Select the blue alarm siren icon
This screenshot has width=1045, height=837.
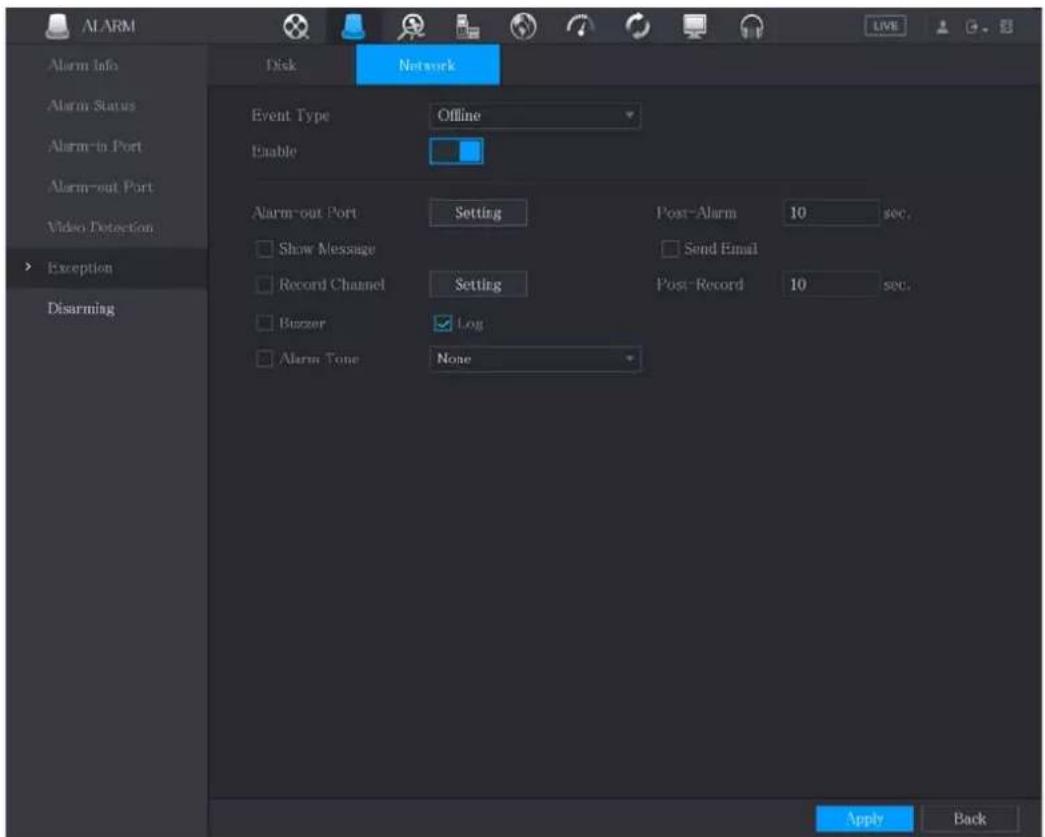click(353, 27)
